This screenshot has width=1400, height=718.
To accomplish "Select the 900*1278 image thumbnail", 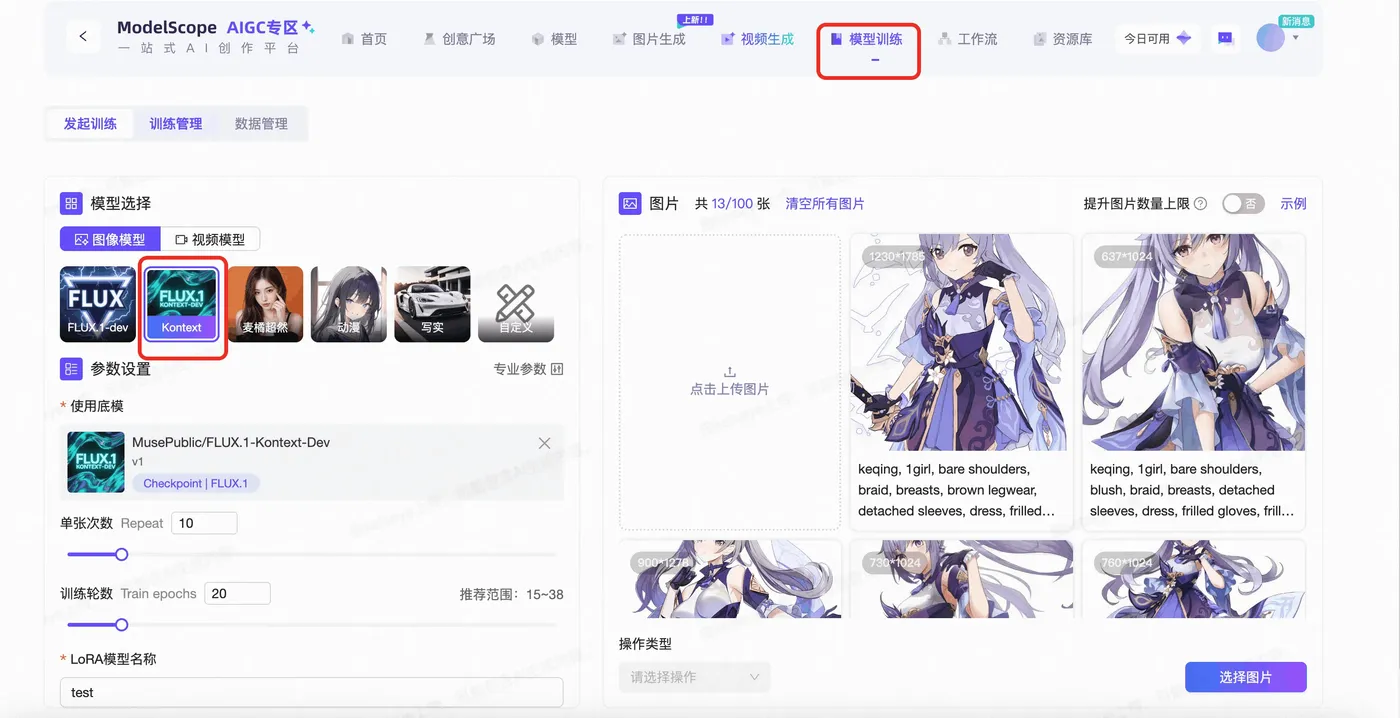I will coord(730,579).
